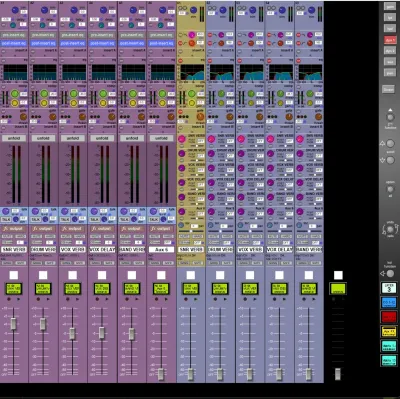Select the gain button in side panel
This screenshot has width=400, height=399.
pyautogui.click(x=390, y=6)
